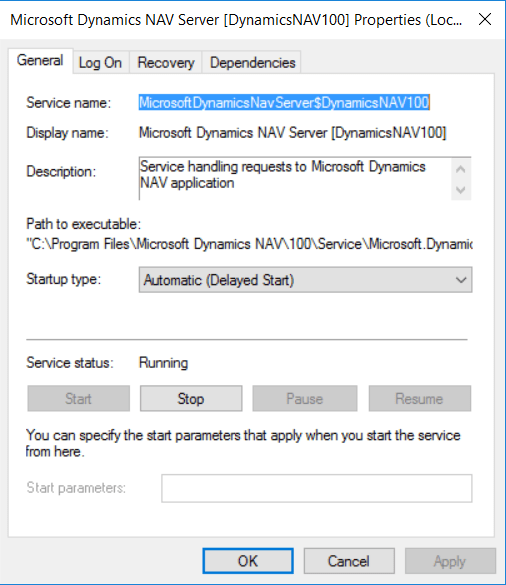The width and height of the screenshot is (506, 585).
Task: Click the Service status label
Action: [70, 363]
